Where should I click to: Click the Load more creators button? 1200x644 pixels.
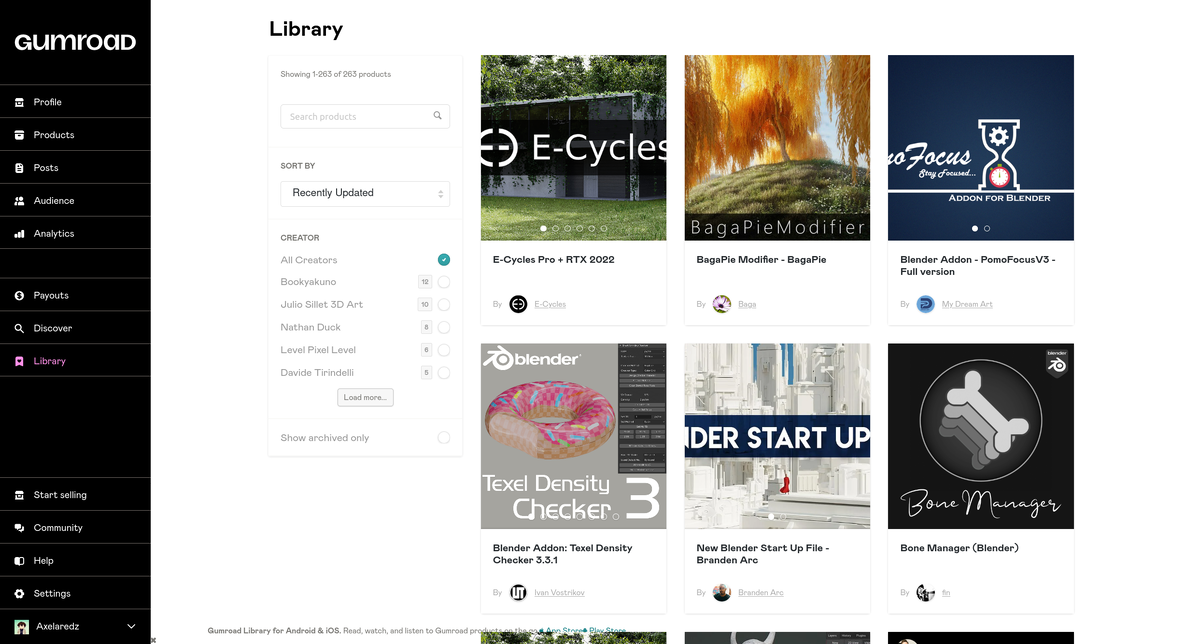(x=365, y=397)
